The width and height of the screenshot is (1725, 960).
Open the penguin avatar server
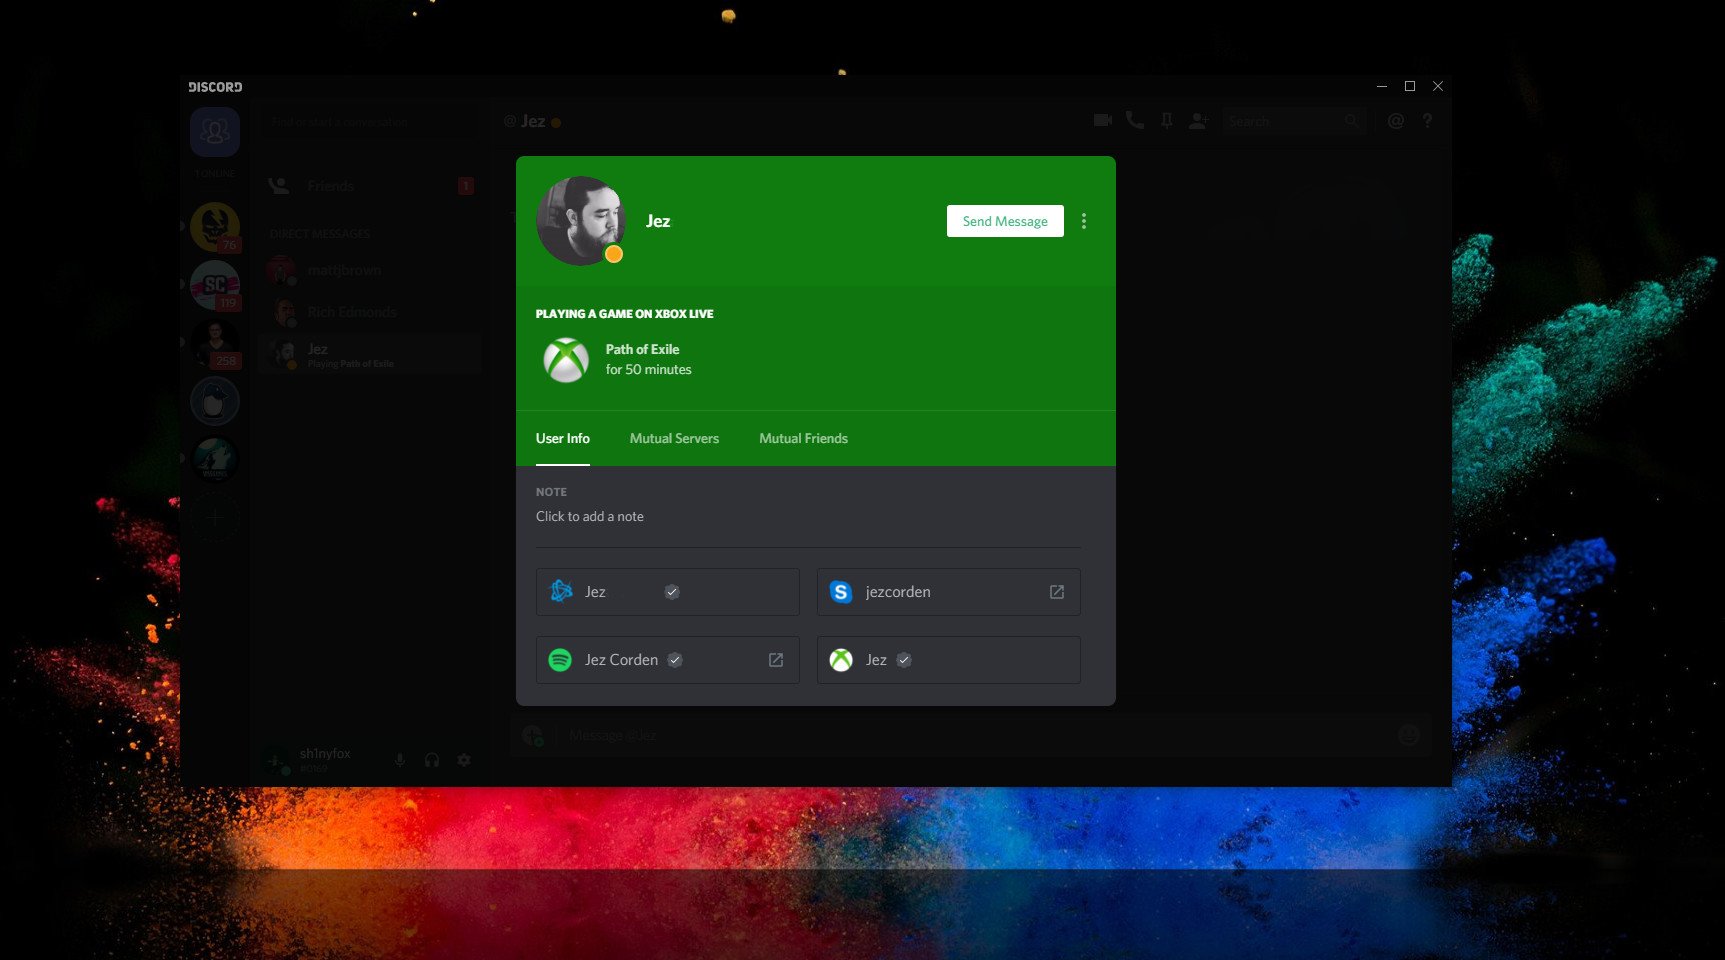pyautogui.click(x=215, y=401)
